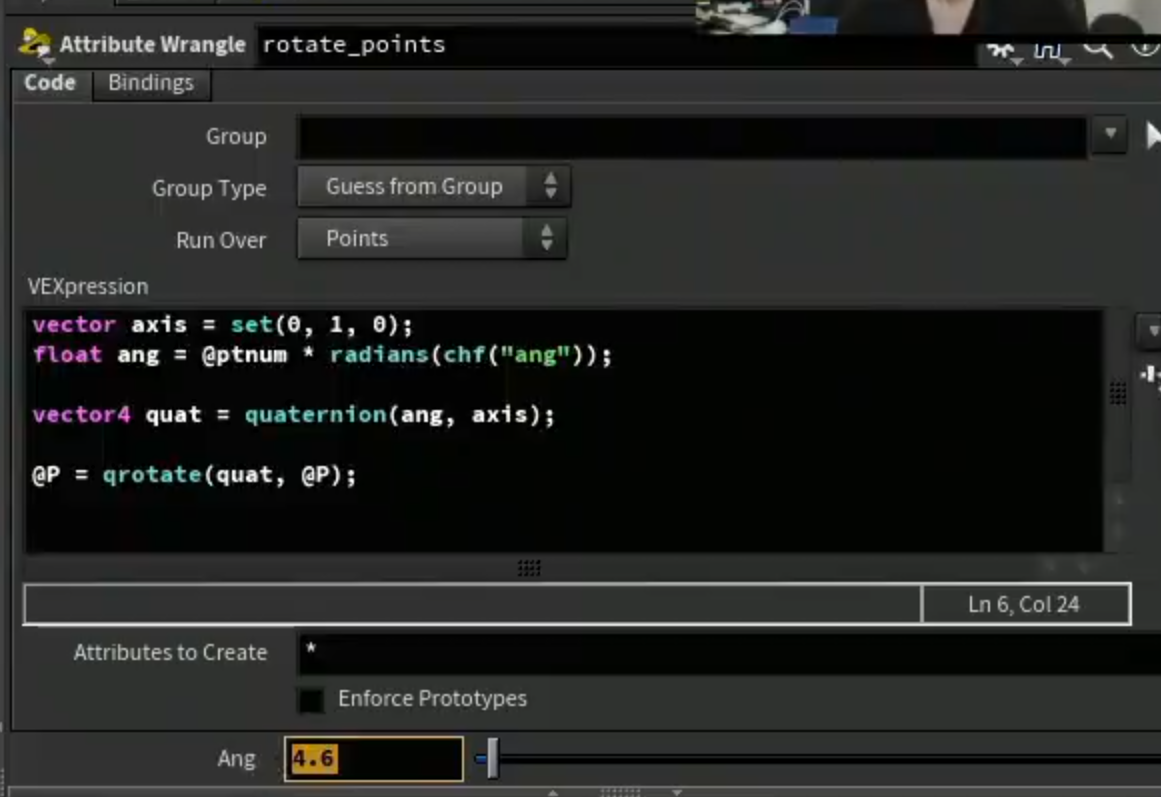
Task: Expand the VEXpression presets dropdown arrow
Action: pyautogui.click(x=1149, y=330)
